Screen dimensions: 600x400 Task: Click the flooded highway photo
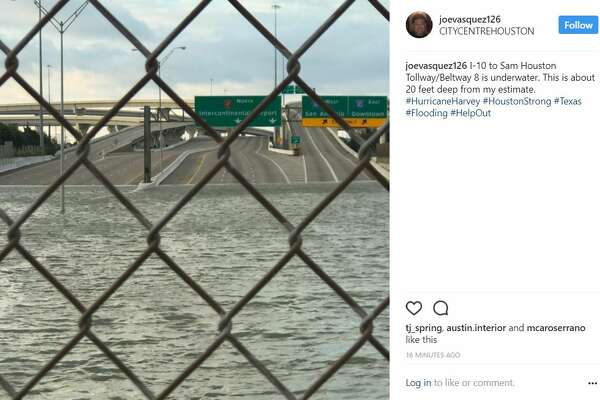click(195, 200)
